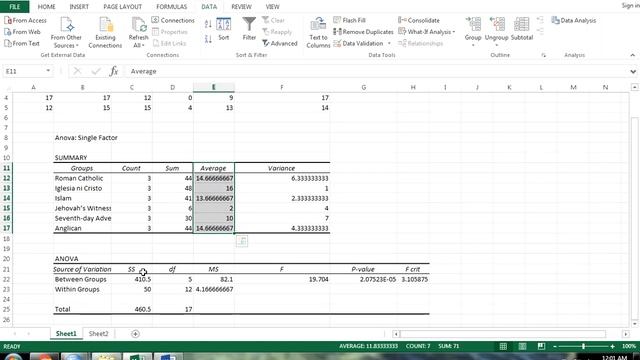Open the Sort dialog
Viewport: 640px width, 360px height.
pyautogui.click(x=224, y=29)
